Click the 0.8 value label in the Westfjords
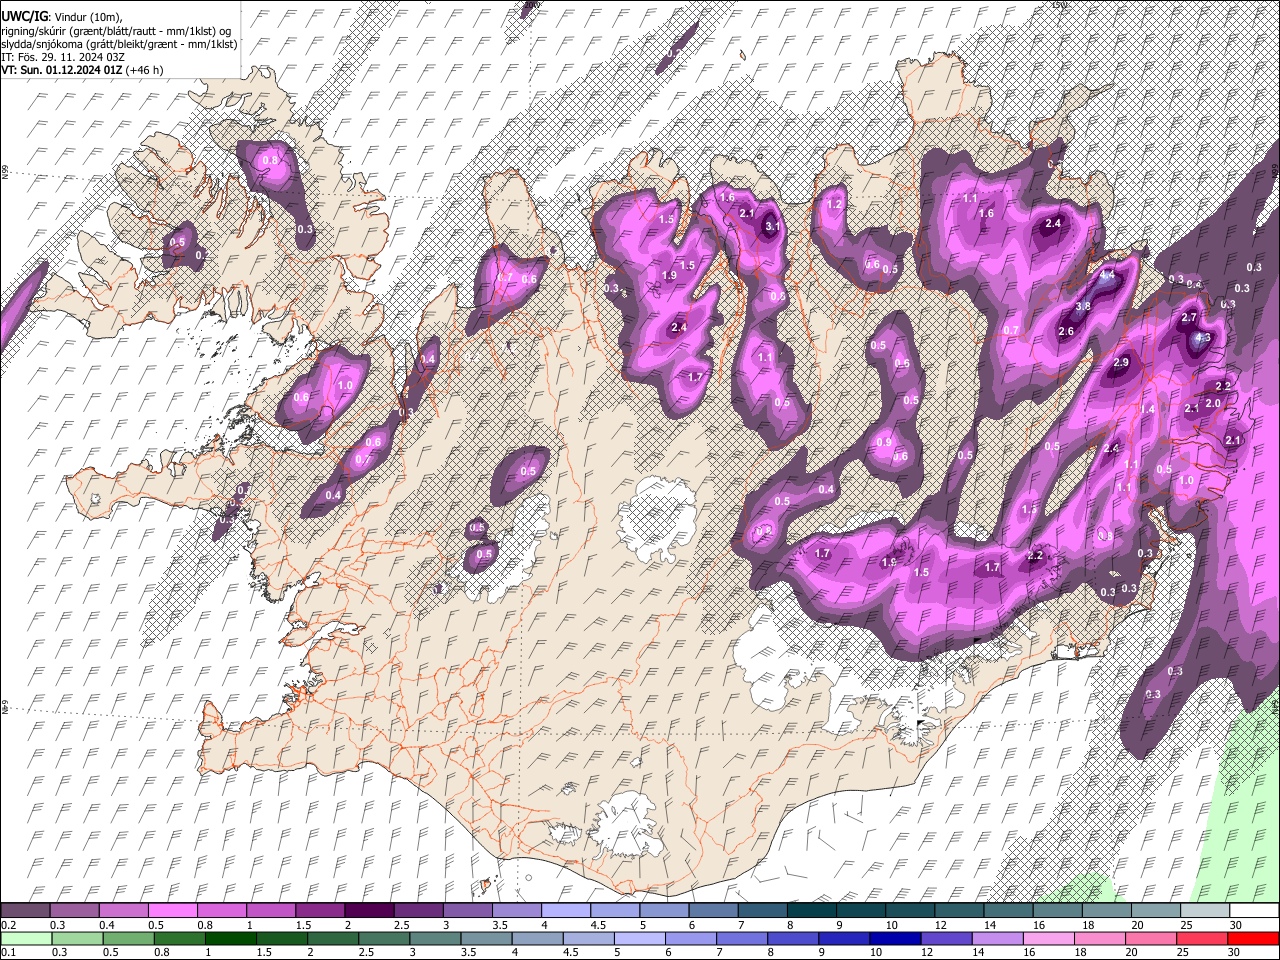Image resolution: width=1280 pixels, height=960 pixels. 269,160
